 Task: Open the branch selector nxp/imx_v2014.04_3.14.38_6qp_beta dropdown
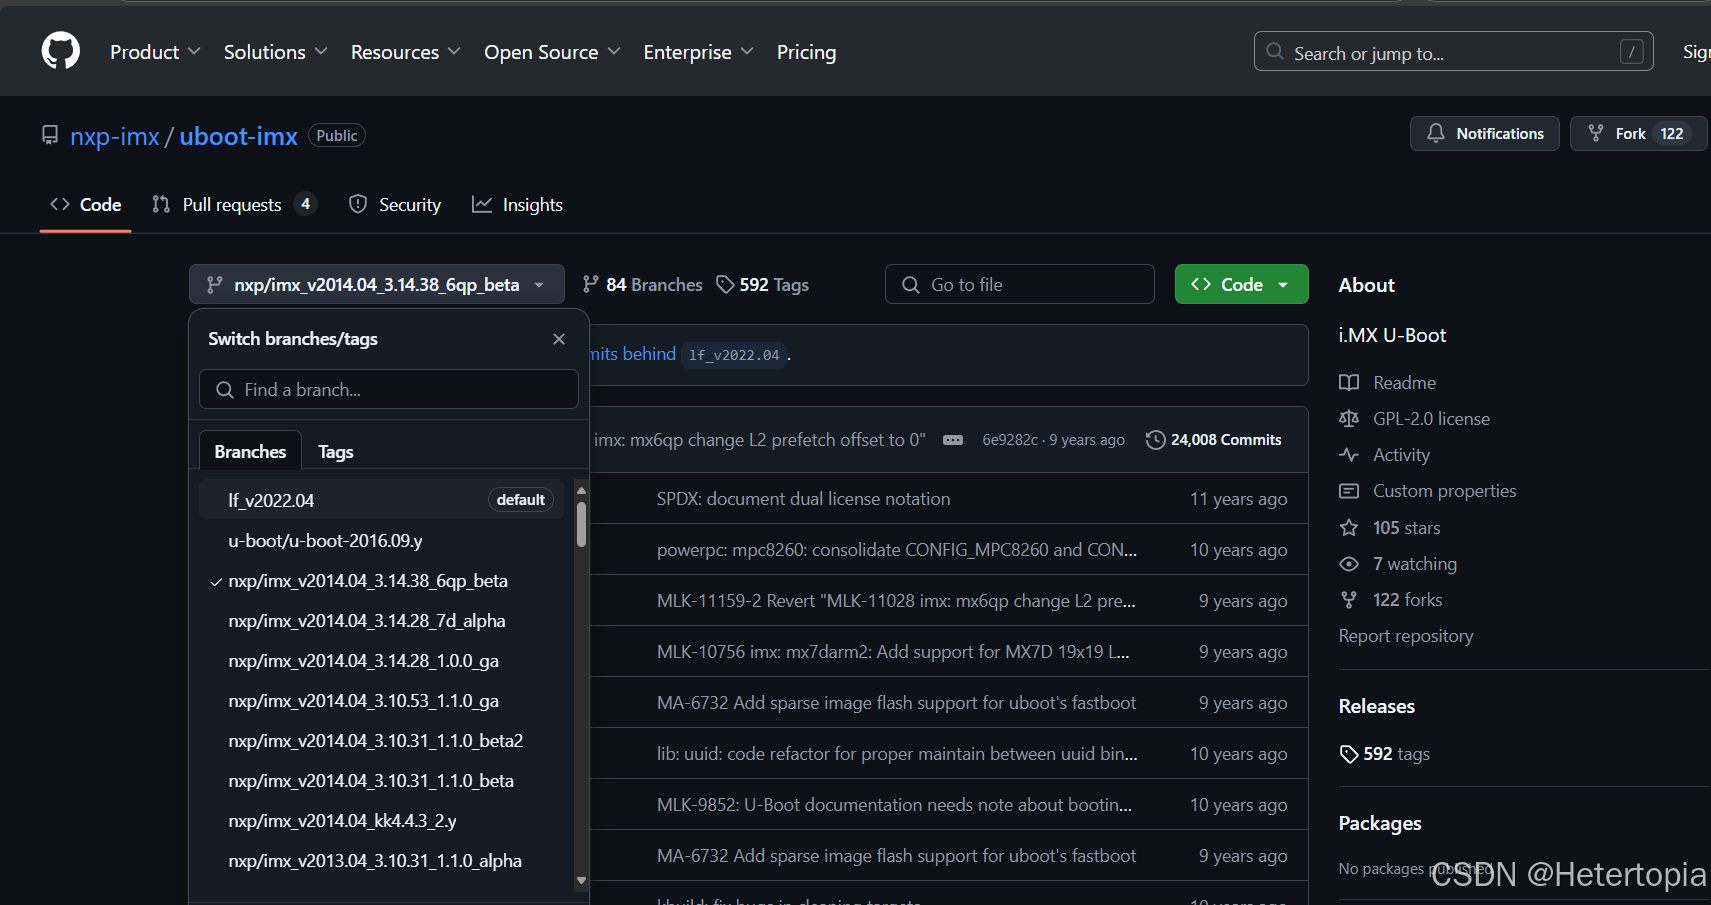click(376, 284)
